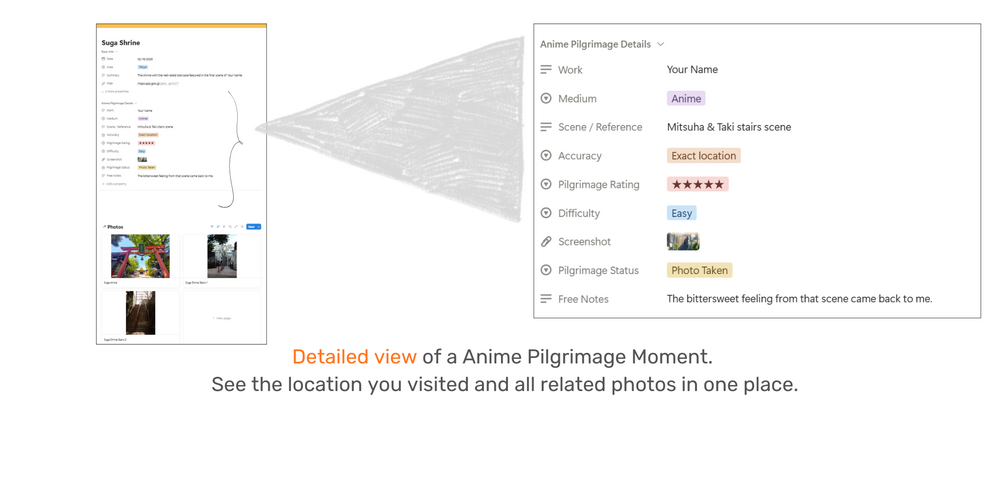Click the Work text property icon
The image size is (1005, 502).
pos(546,70)
